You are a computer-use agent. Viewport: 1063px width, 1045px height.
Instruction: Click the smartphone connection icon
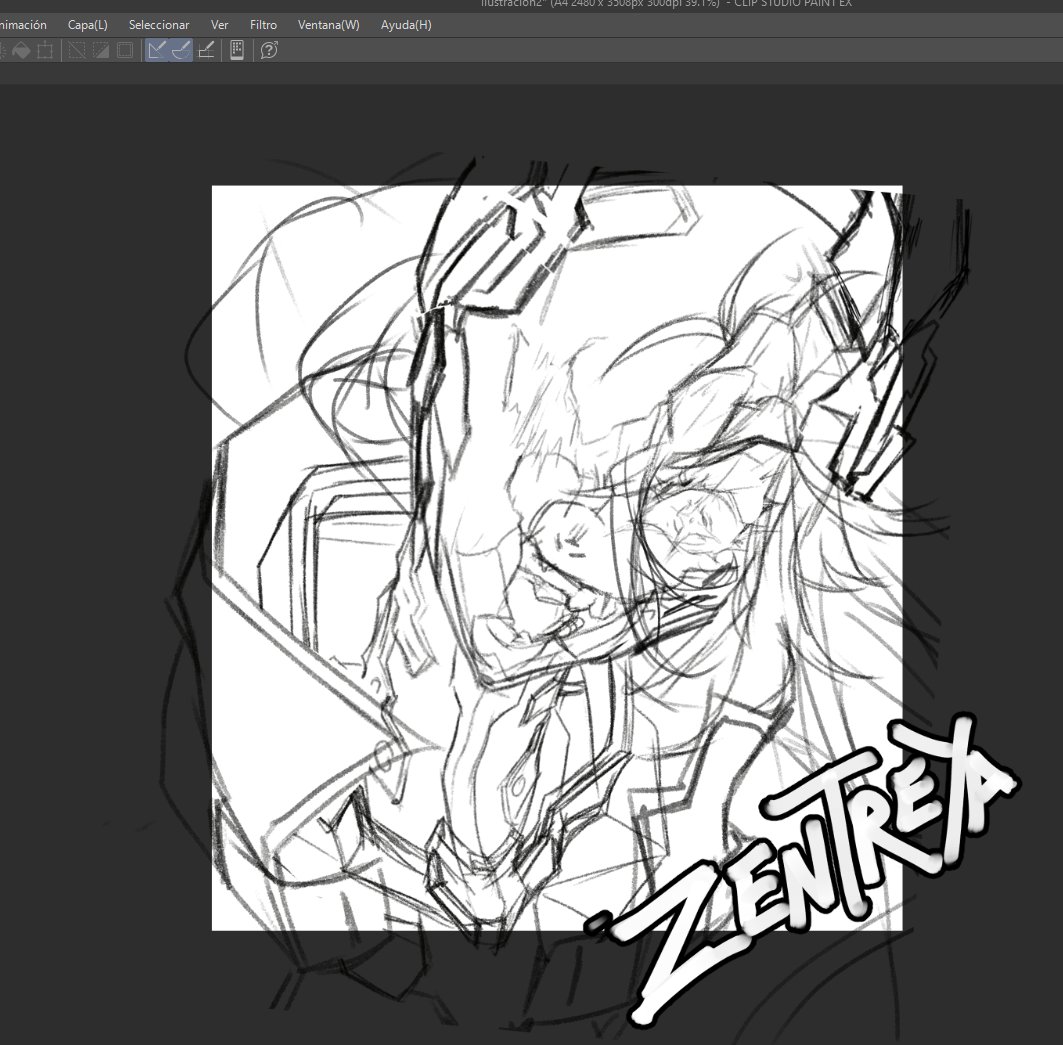point(237,50)
